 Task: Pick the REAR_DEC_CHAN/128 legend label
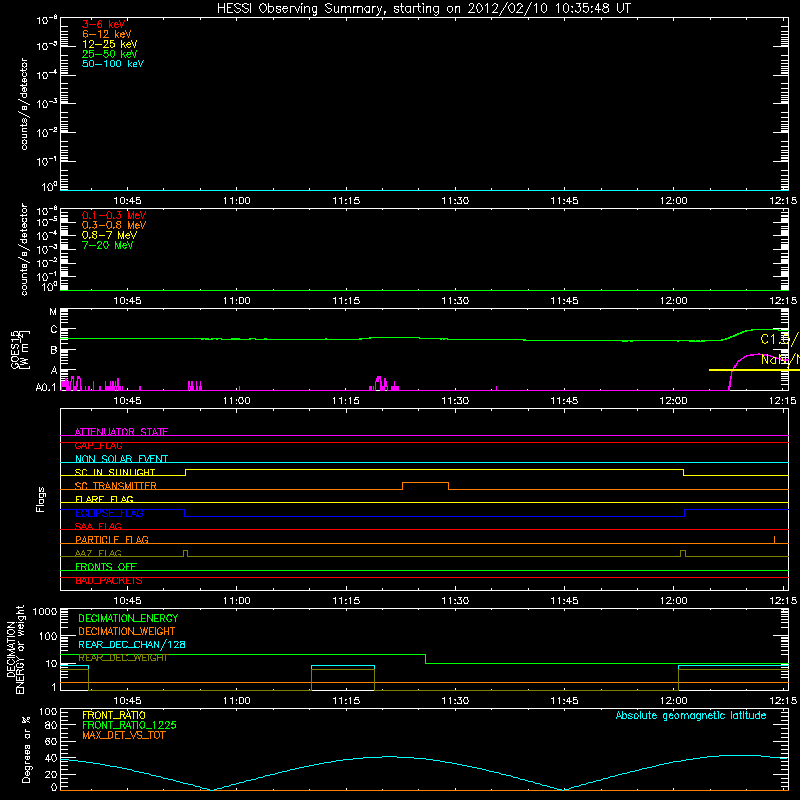(132, 644)
